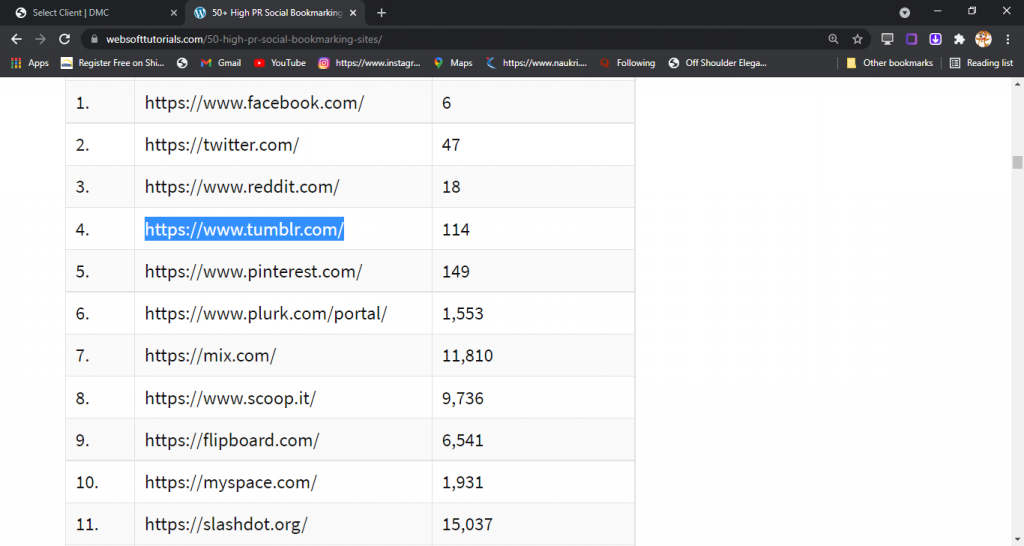
Task: Open the Reading list
Action: coord(982,63)
